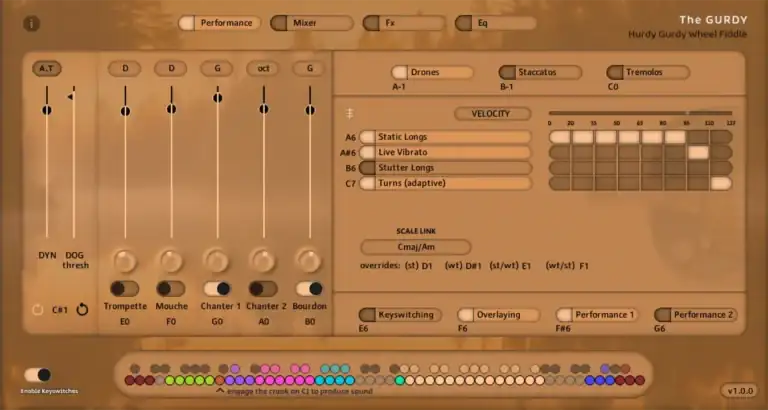Disable the Bourdon switch
This screenshot has width=768, height=410.
point(310,289)
